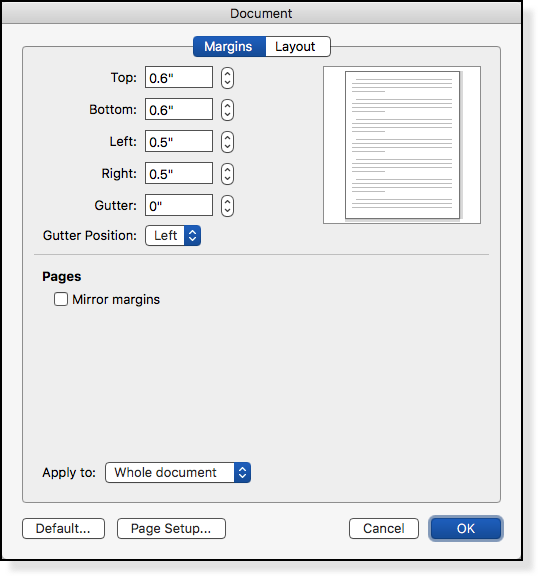Click the Top margin input field
The width and height of the screenshot is (538, 576).
click(179, 78)
